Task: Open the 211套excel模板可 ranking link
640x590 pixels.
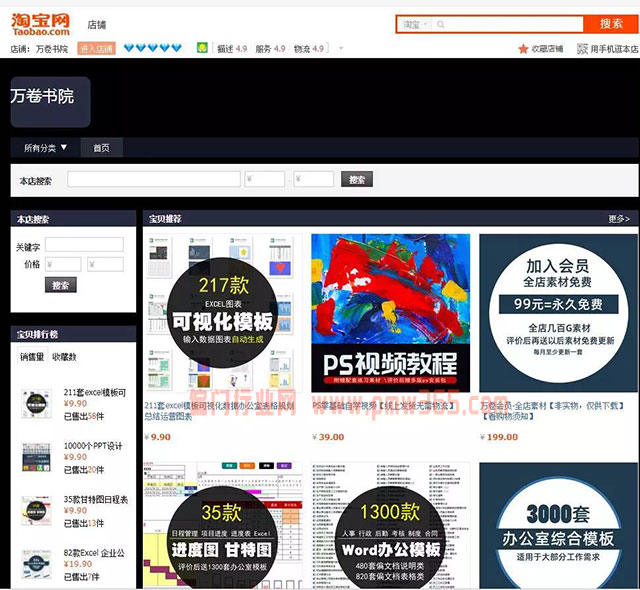Action: point(95,393)
